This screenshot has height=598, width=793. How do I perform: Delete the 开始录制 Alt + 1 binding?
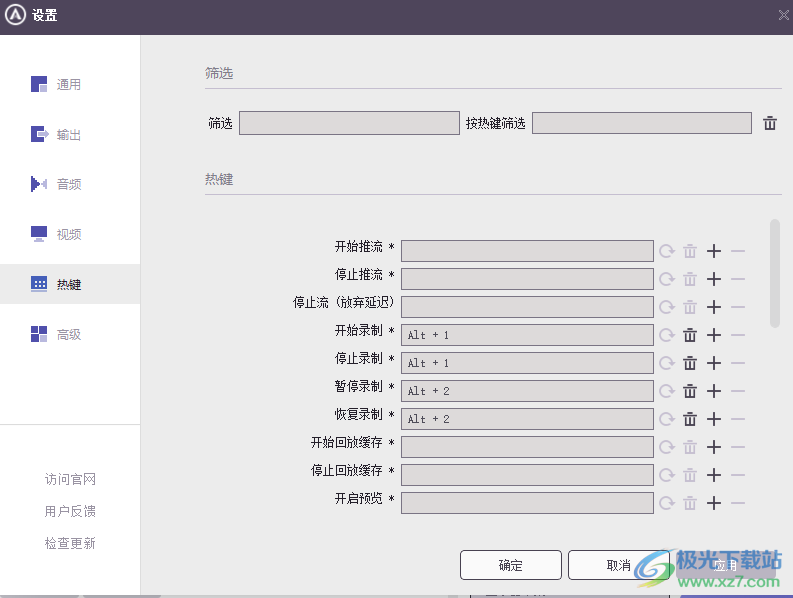click(x=690, y=335)
